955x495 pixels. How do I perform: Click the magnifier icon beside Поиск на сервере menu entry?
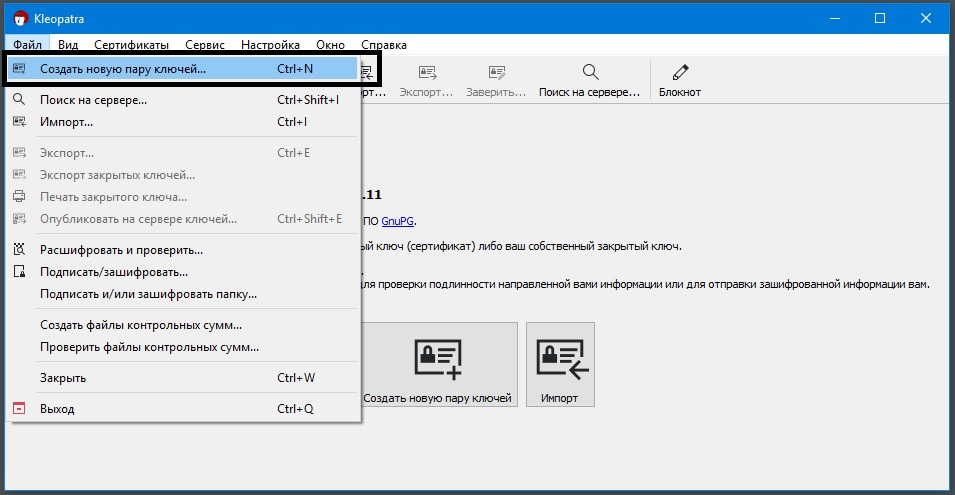[19, 99]
